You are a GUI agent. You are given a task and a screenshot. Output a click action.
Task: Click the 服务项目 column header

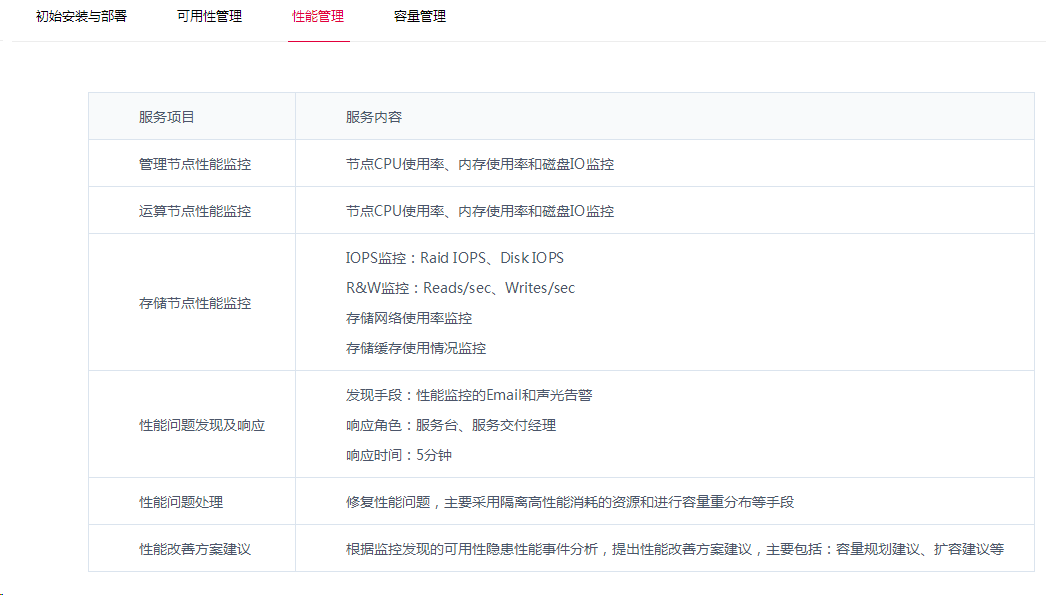click(167, 117)
